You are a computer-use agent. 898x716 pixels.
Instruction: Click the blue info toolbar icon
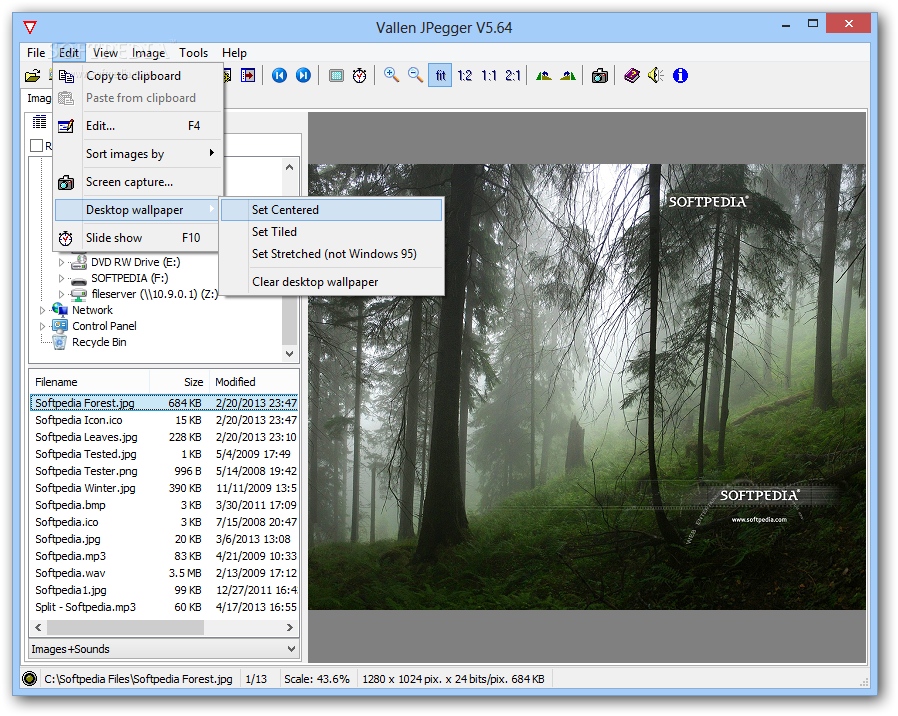coord(680,76)
